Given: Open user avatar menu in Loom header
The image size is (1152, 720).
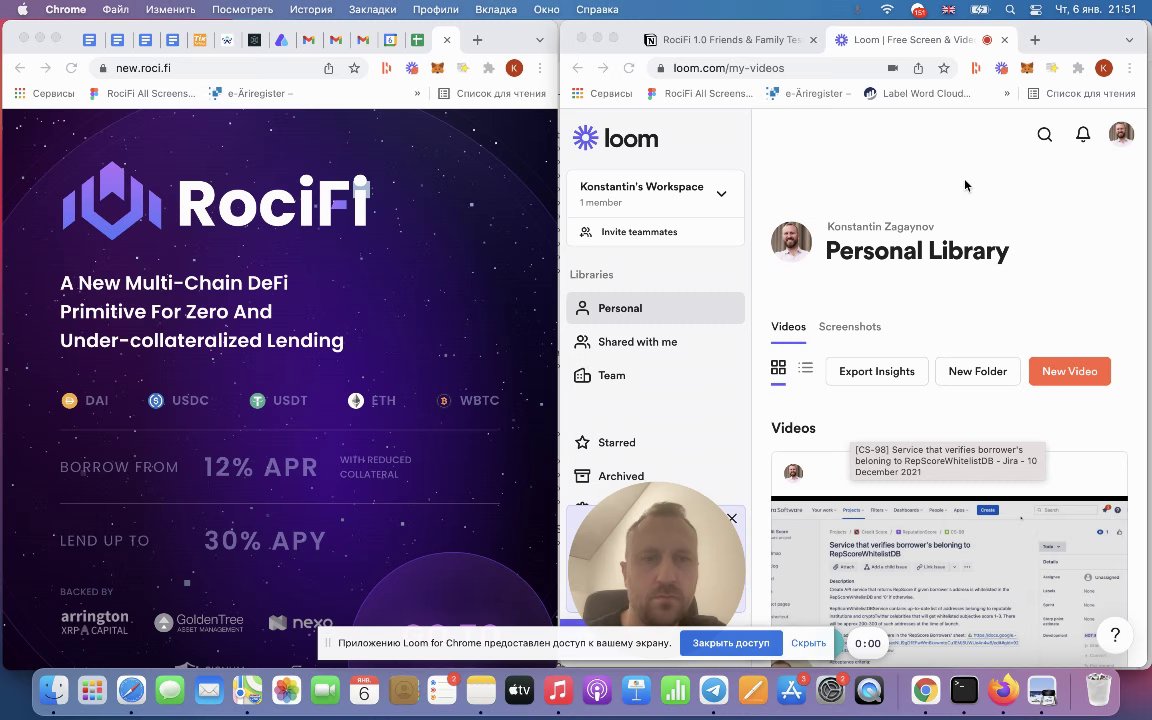Looking at the screenshot, I should 1120,134.
